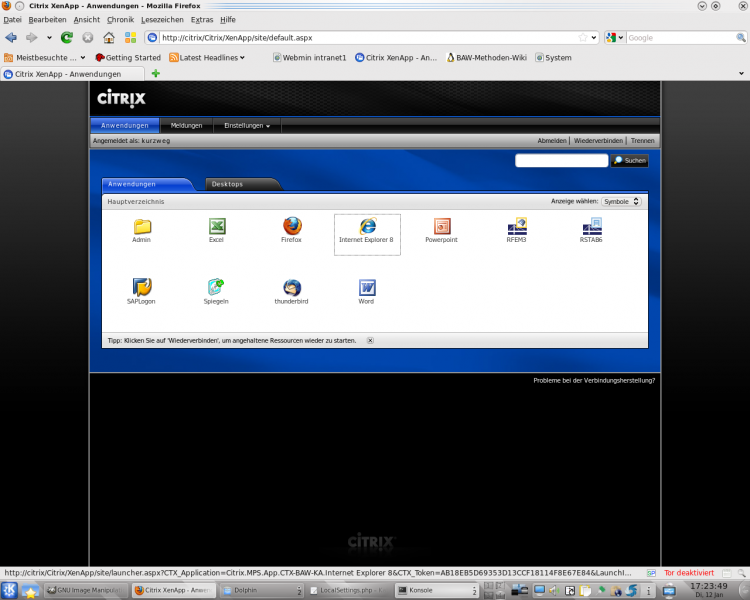Image resolution: width=750 pixels, height=600 pixels.
Task: Click the Tor deaktiviert status indicator
Action: 689,573
